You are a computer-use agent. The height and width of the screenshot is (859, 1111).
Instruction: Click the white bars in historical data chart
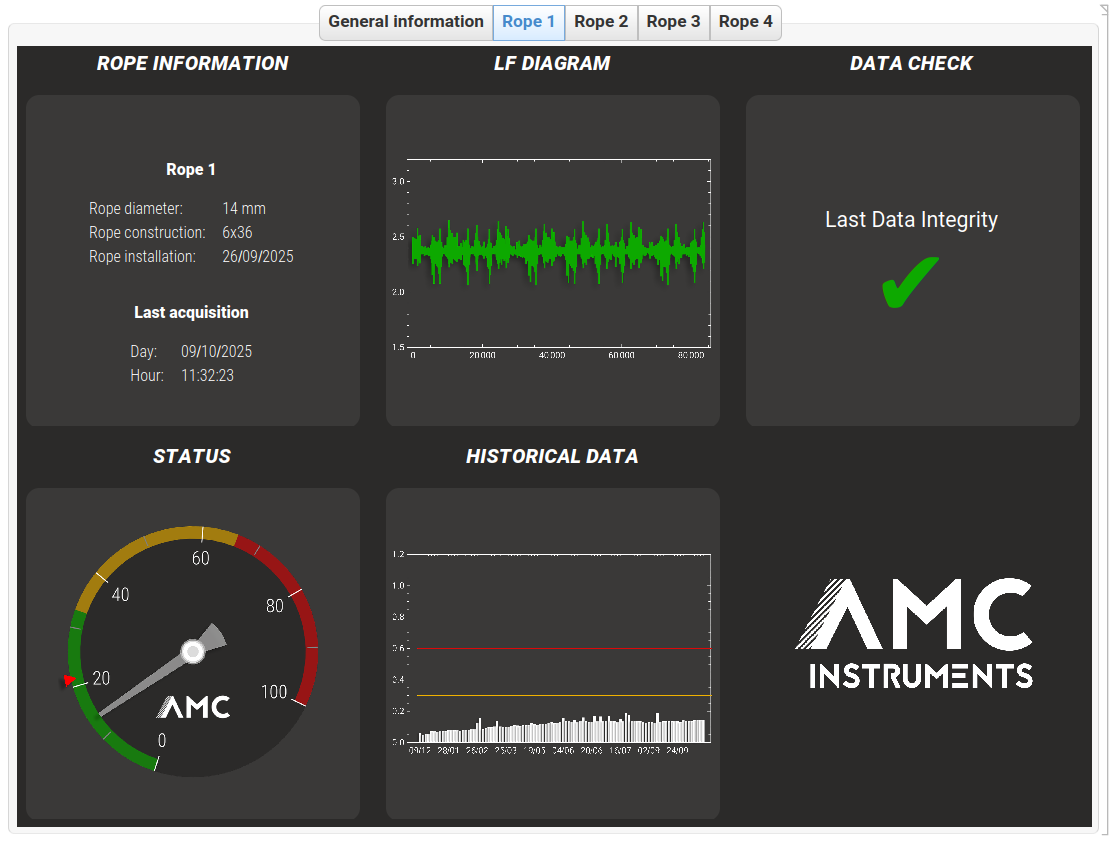(562, 730)
